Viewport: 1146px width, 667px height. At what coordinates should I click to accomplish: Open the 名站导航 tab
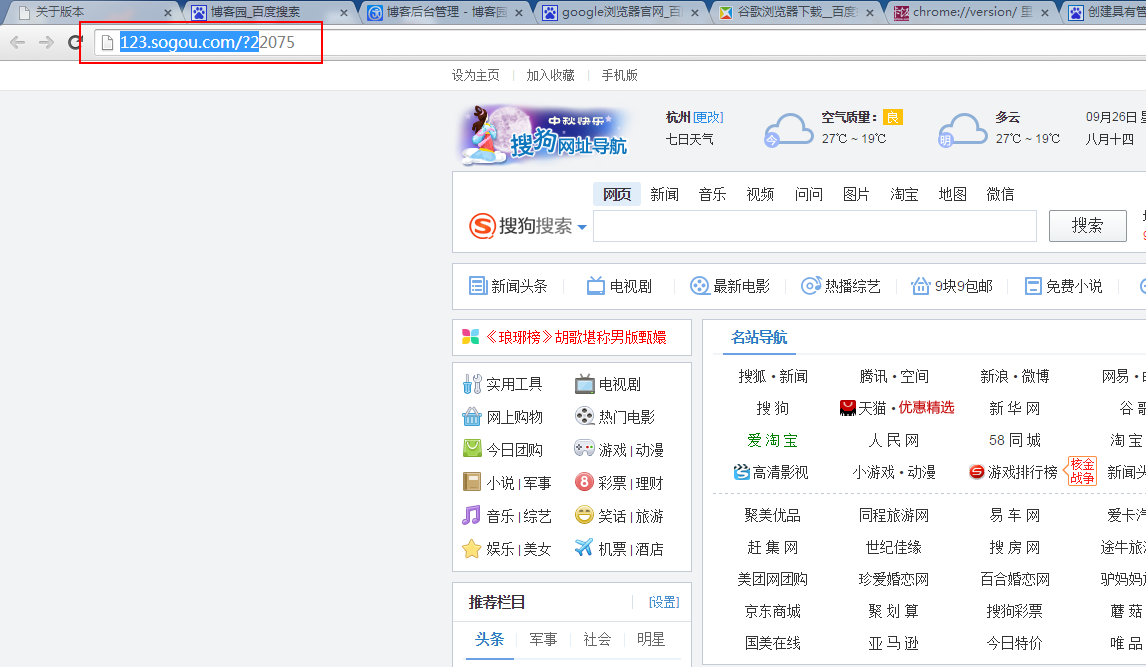coord(759,338)
